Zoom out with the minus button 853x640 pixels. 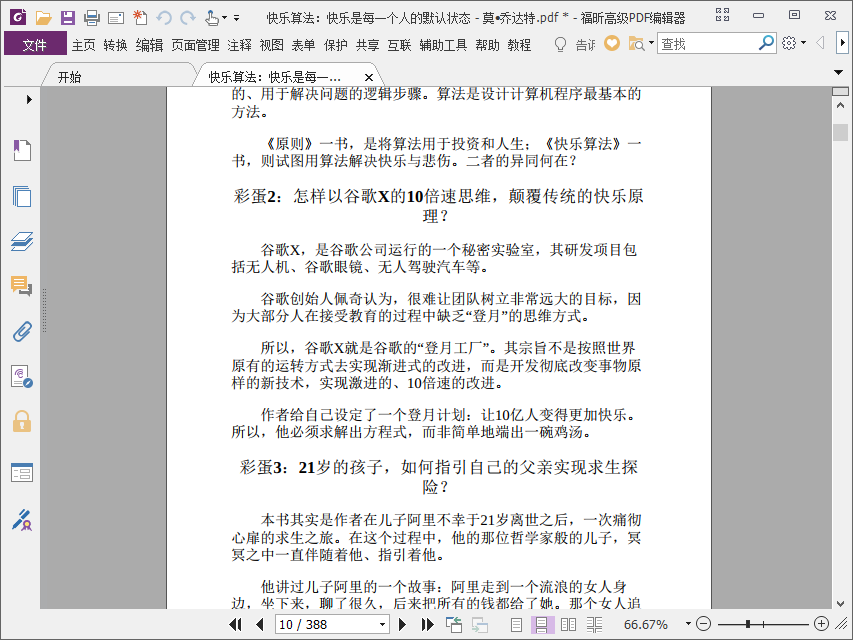tap(703, 624)
